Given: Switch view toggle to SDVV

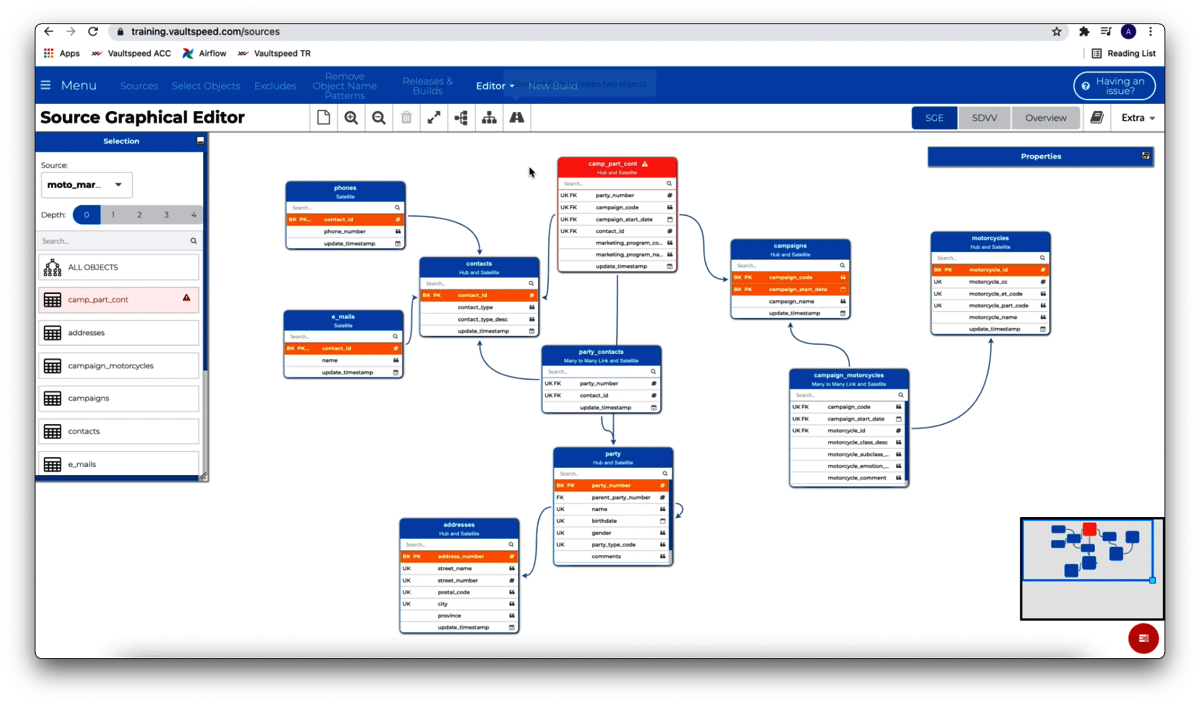Looking at the screenshot, I should (984, 118).
